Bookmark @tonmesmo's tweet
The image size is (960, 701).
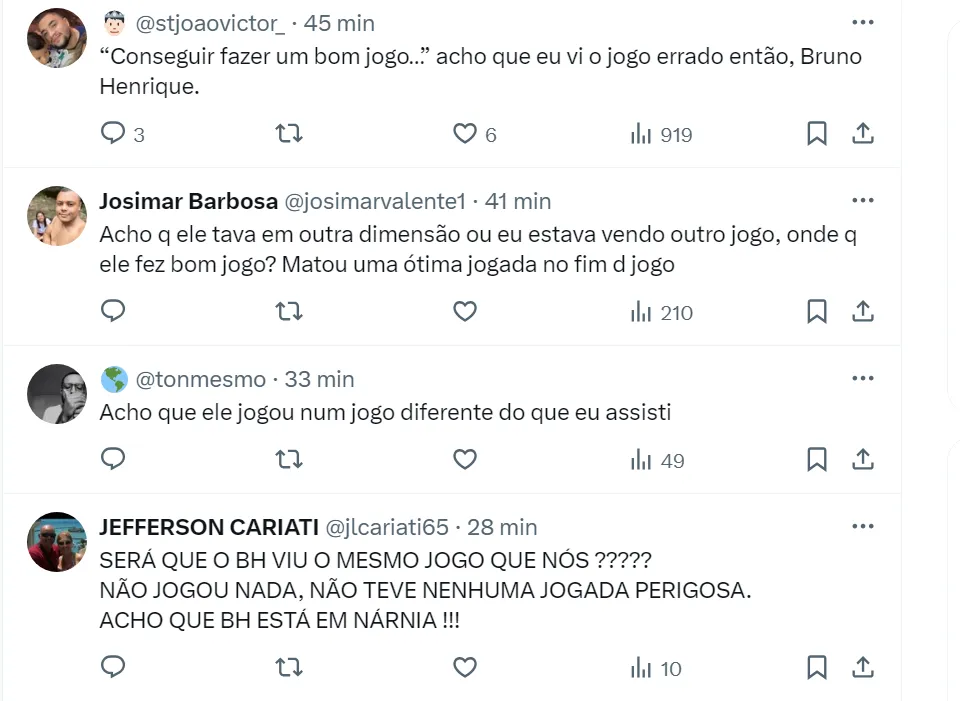coord(817,460)
